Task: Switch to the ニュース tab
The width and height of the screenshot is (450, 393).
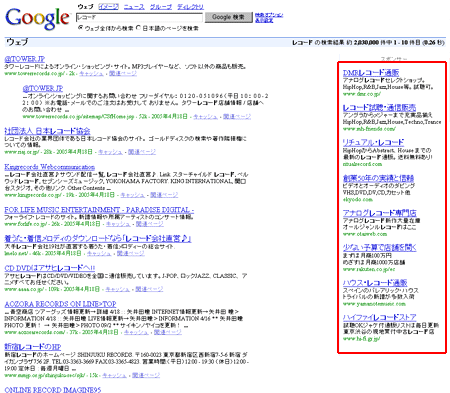Action: tap(134, 7)
